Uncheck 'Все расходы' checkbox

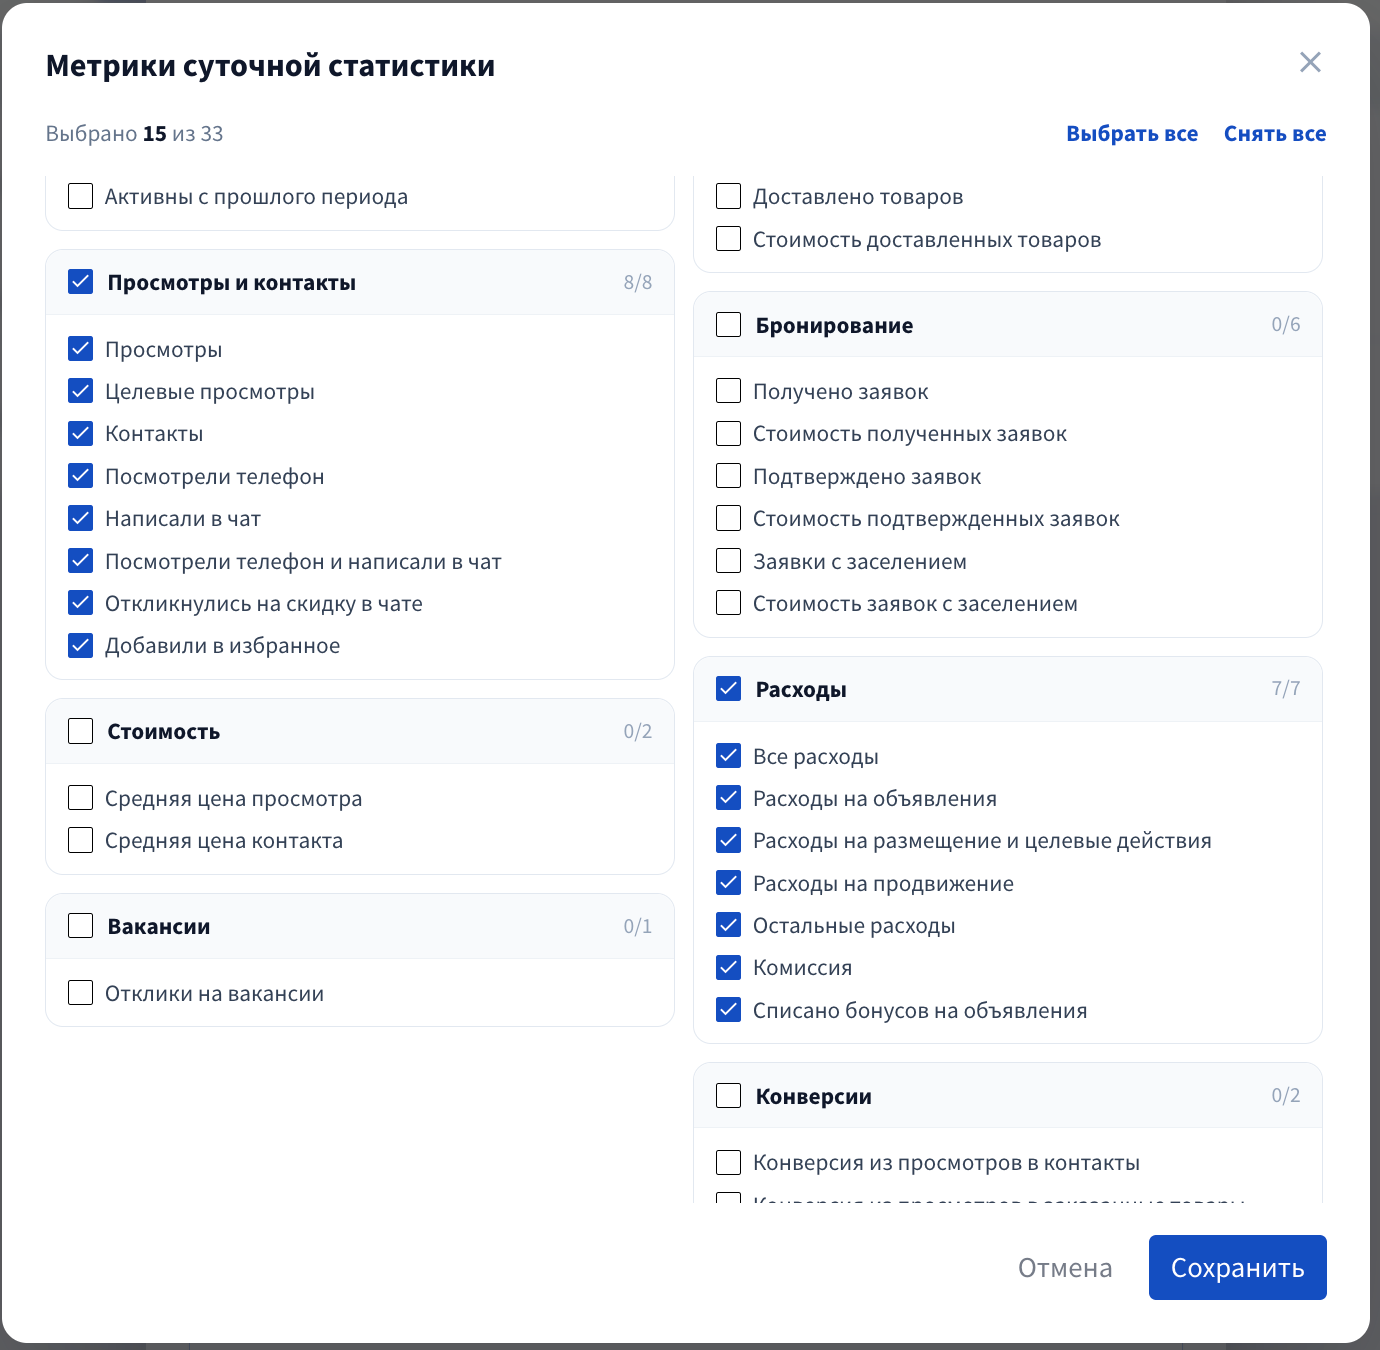[729, 756]
